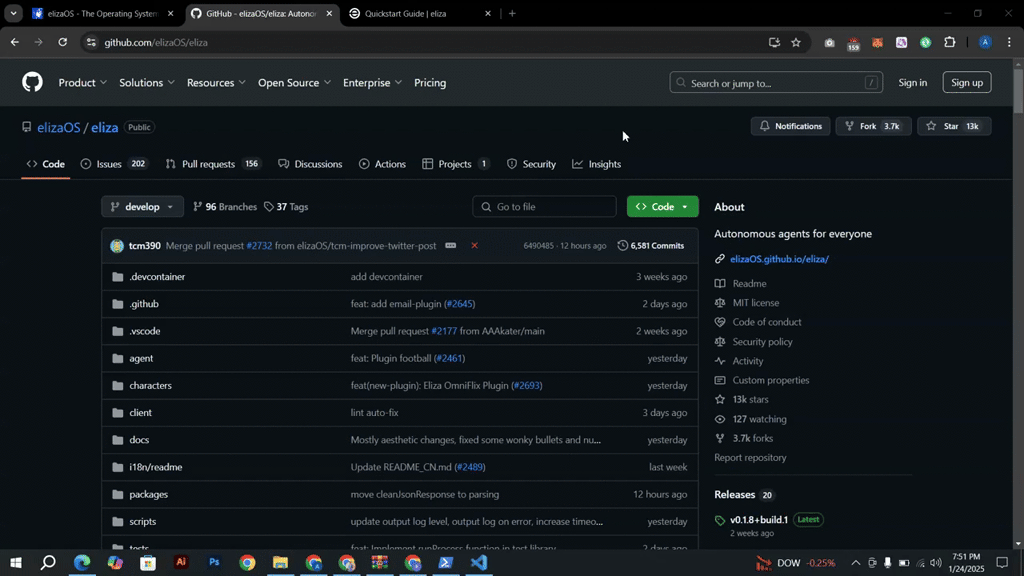The height and width of the screenshot is (576, 1024).
Task: Open Photoshop from the taskbar
Action: point(214,562)
